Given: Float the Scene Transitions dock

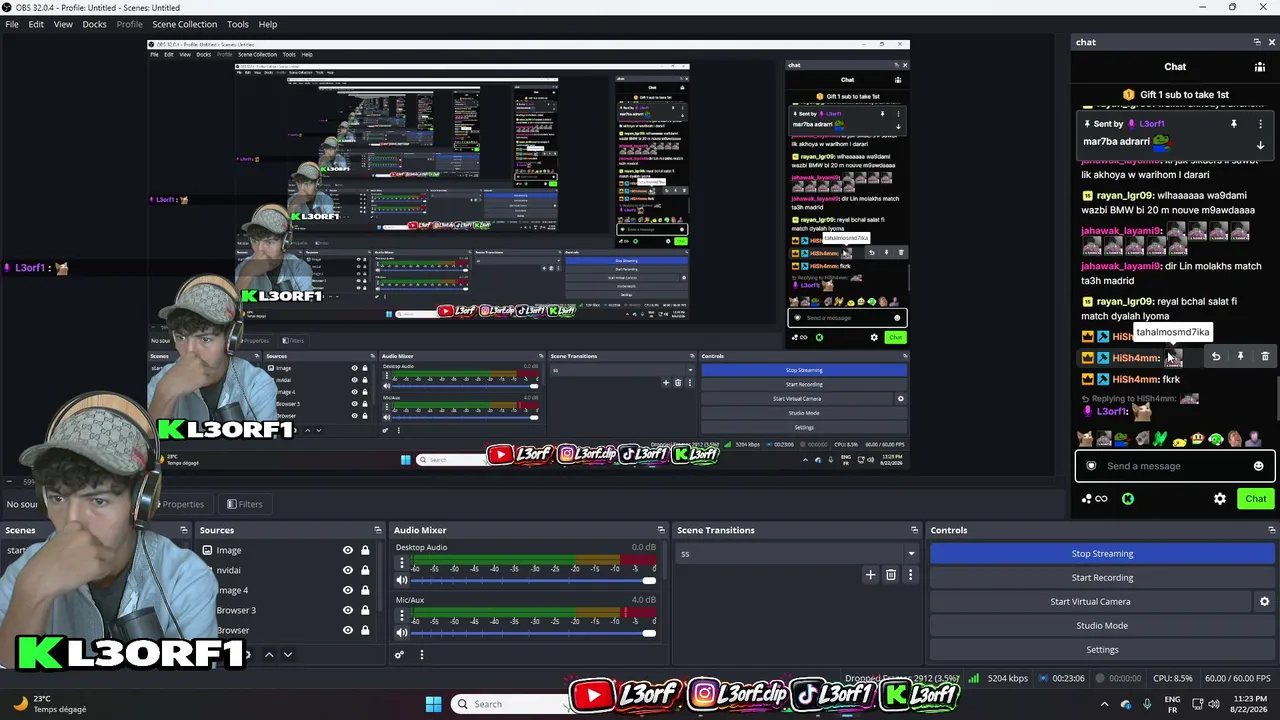Looking at the screenshot, I should (x=914, y=530).
